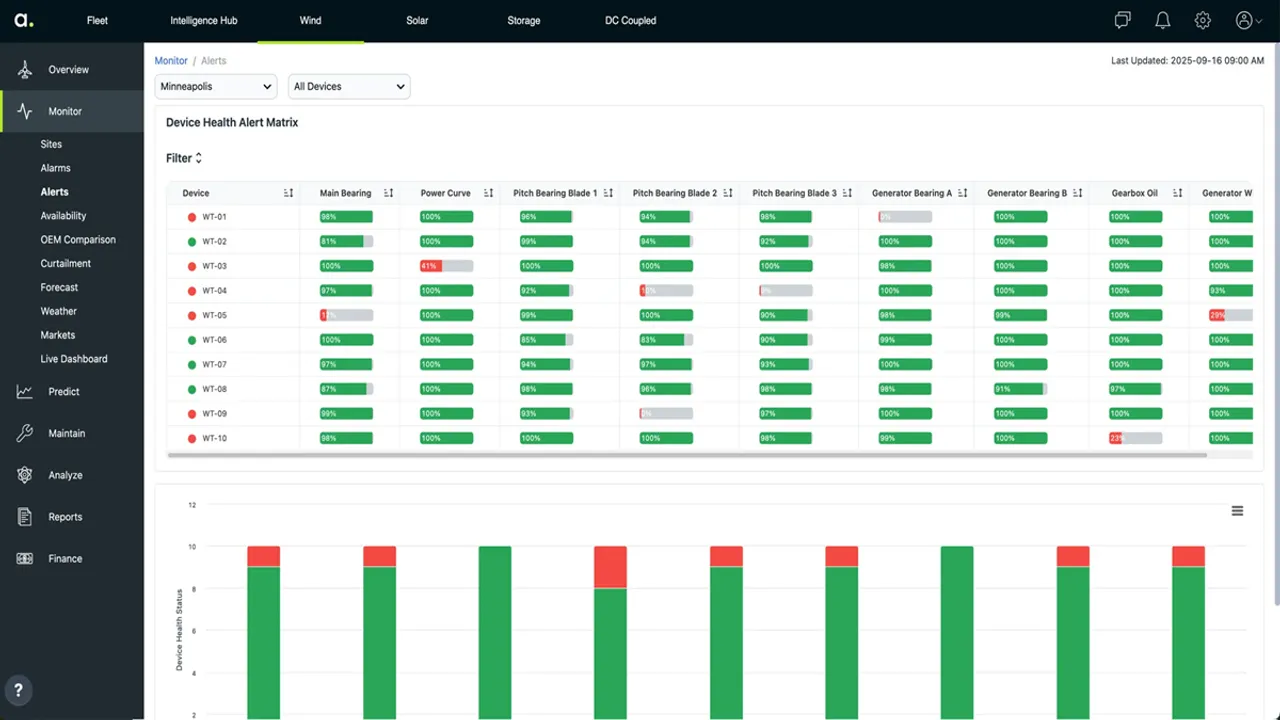Open the messages chat icon
The height and width of the screenshot is (720, 1280).
click(x=1122, y=20)
